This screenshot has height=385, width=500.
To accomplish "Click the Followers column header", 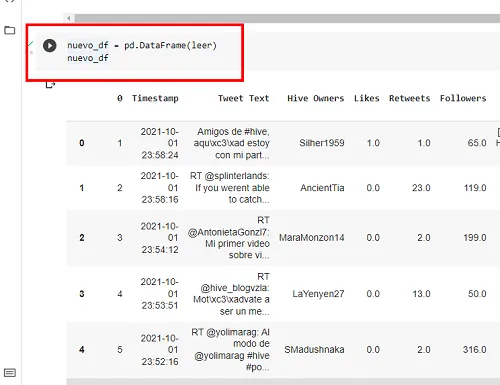I will coord(463,98).
